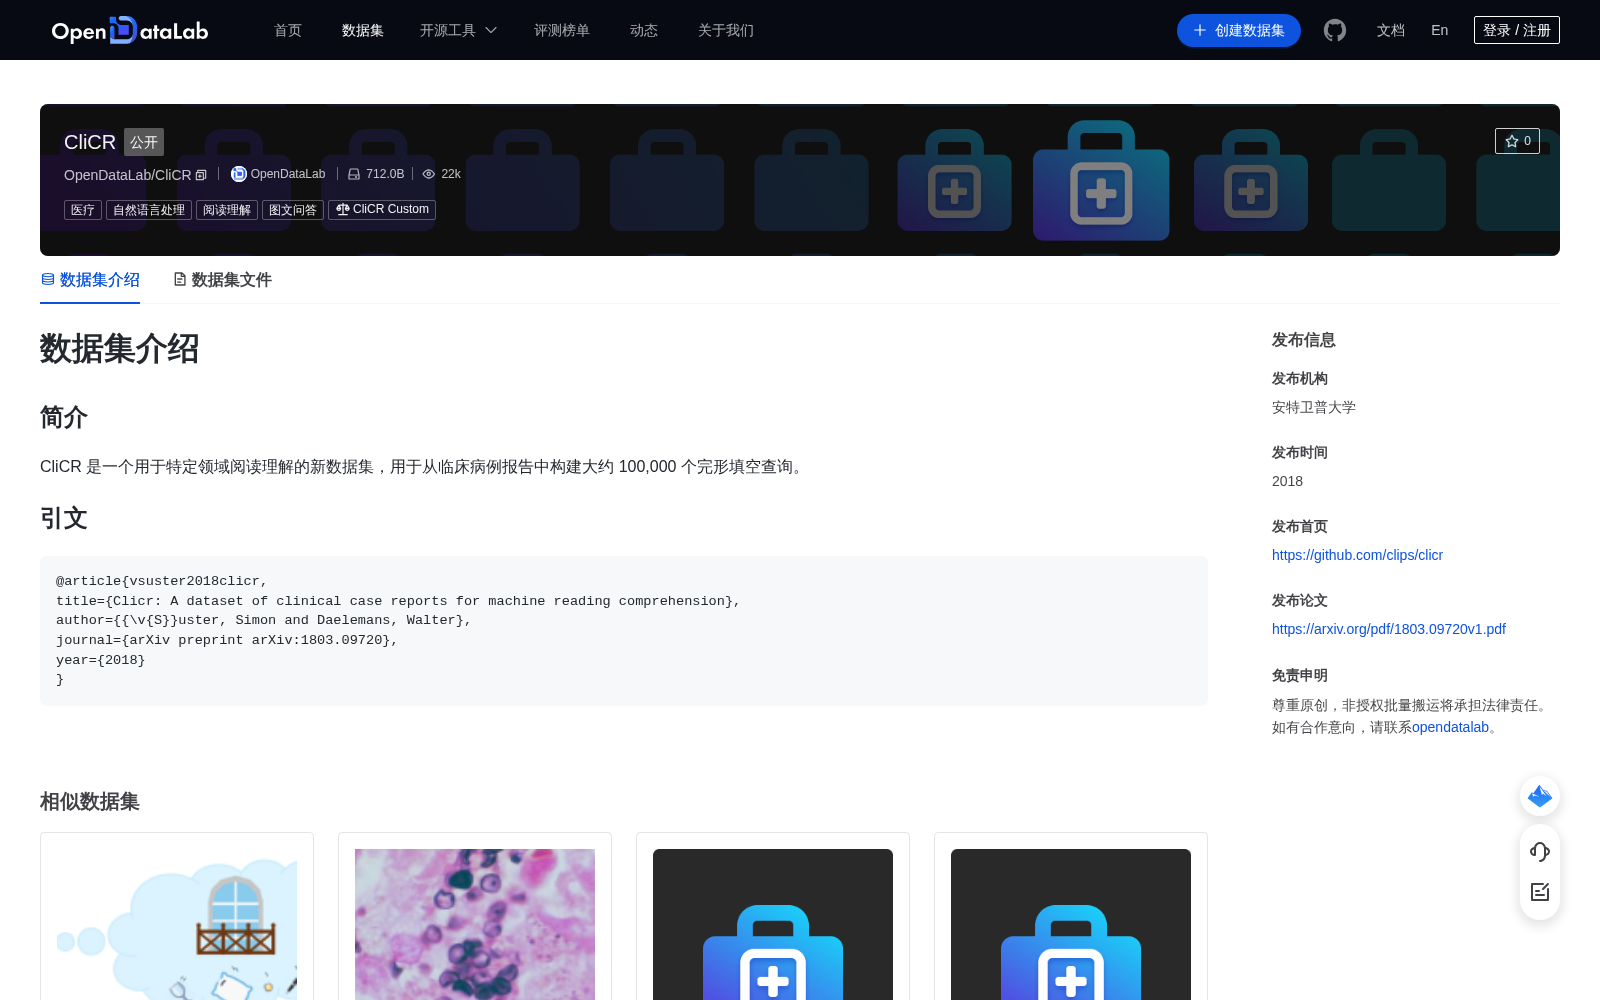Open 文档 link in header
1600x1000 pixels.
[x=1391, y=30]
